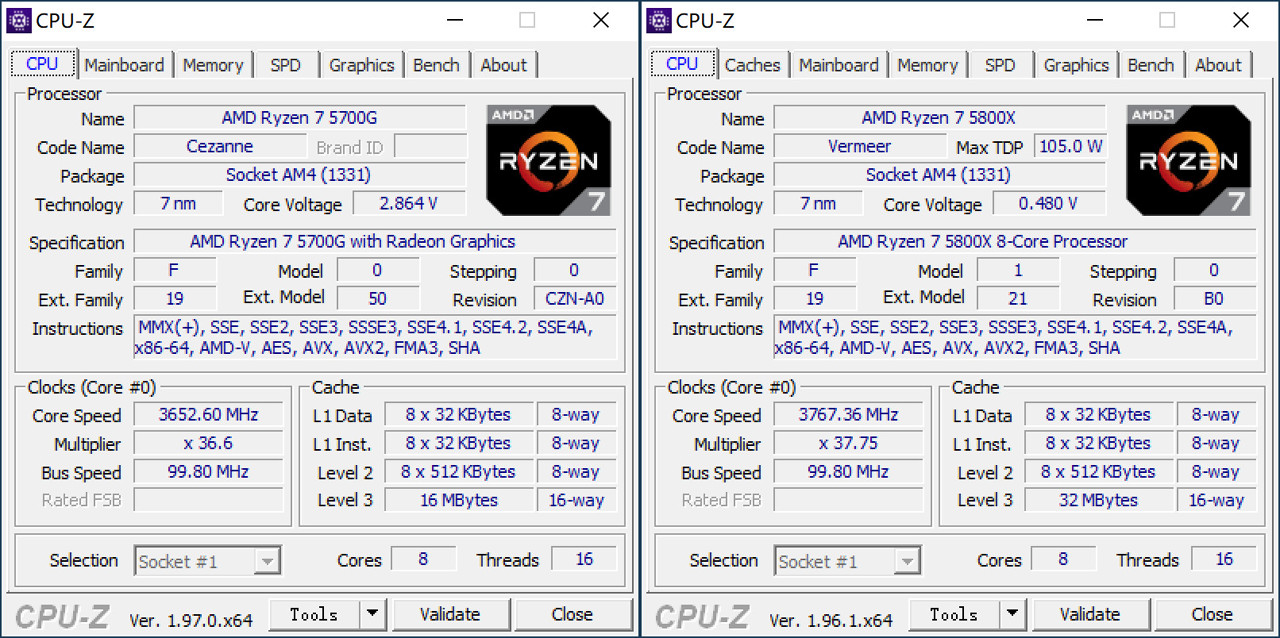Image resolution: width=1280 pixels, height=638 pixels.
Task: Click Tools button in left window
Action: pos(314,614)
